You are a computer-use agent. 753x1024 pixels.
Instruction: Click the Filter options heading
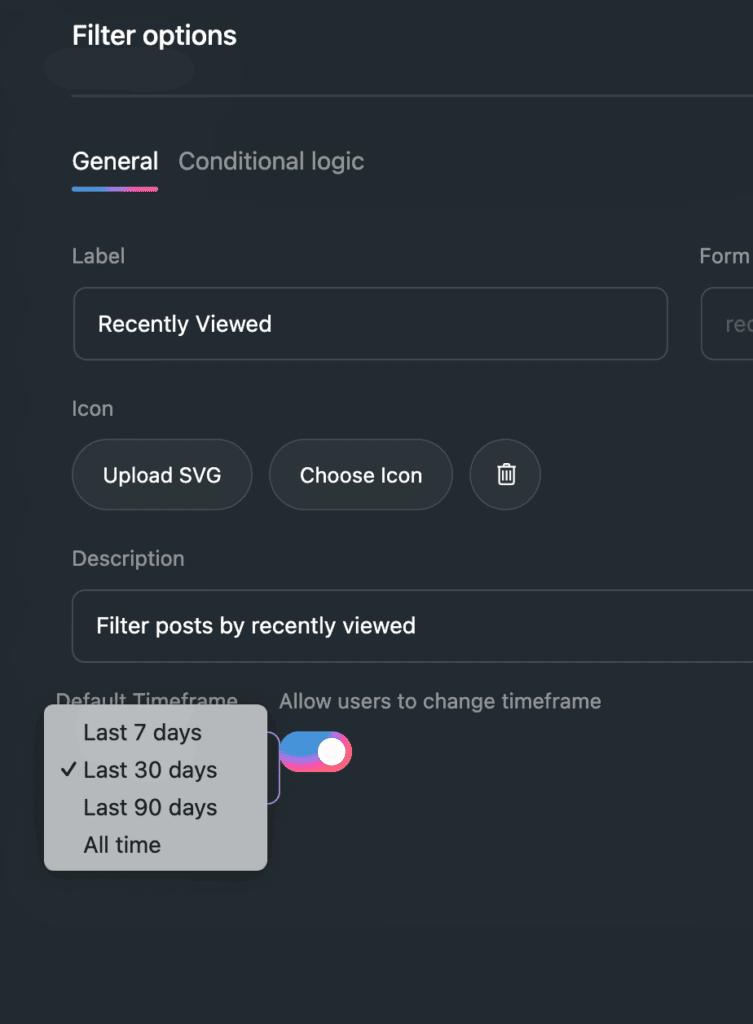tap(154, 36)
